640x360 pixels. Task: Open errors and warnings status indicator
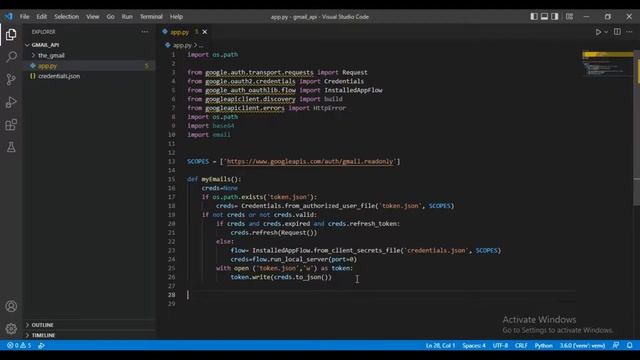(x=19, y=345)
